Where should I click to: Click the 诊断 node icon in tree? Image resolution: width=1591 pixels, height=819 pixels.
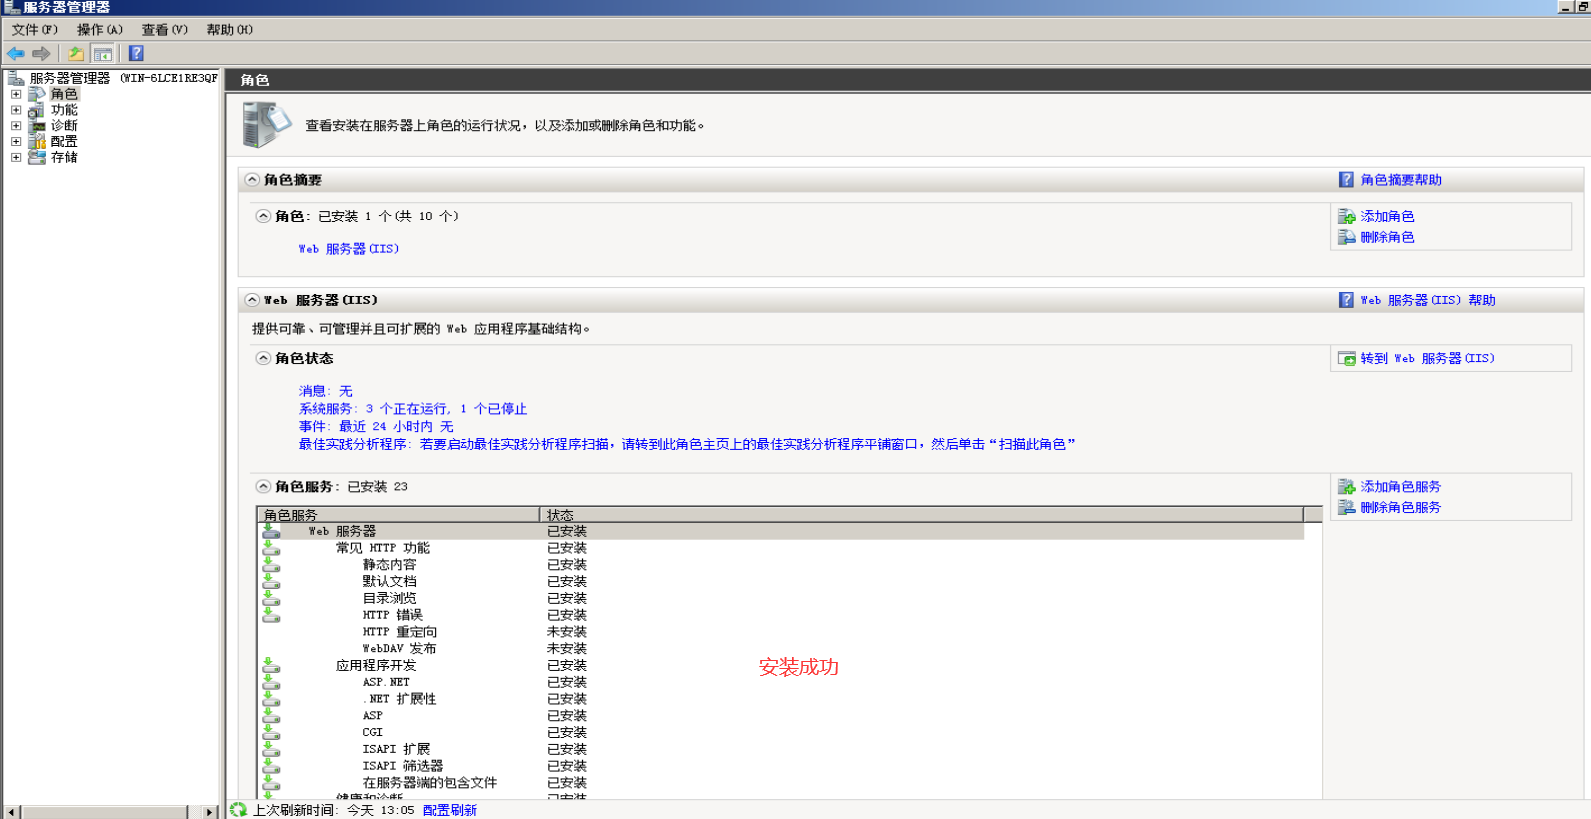click(x=37, y=126)
